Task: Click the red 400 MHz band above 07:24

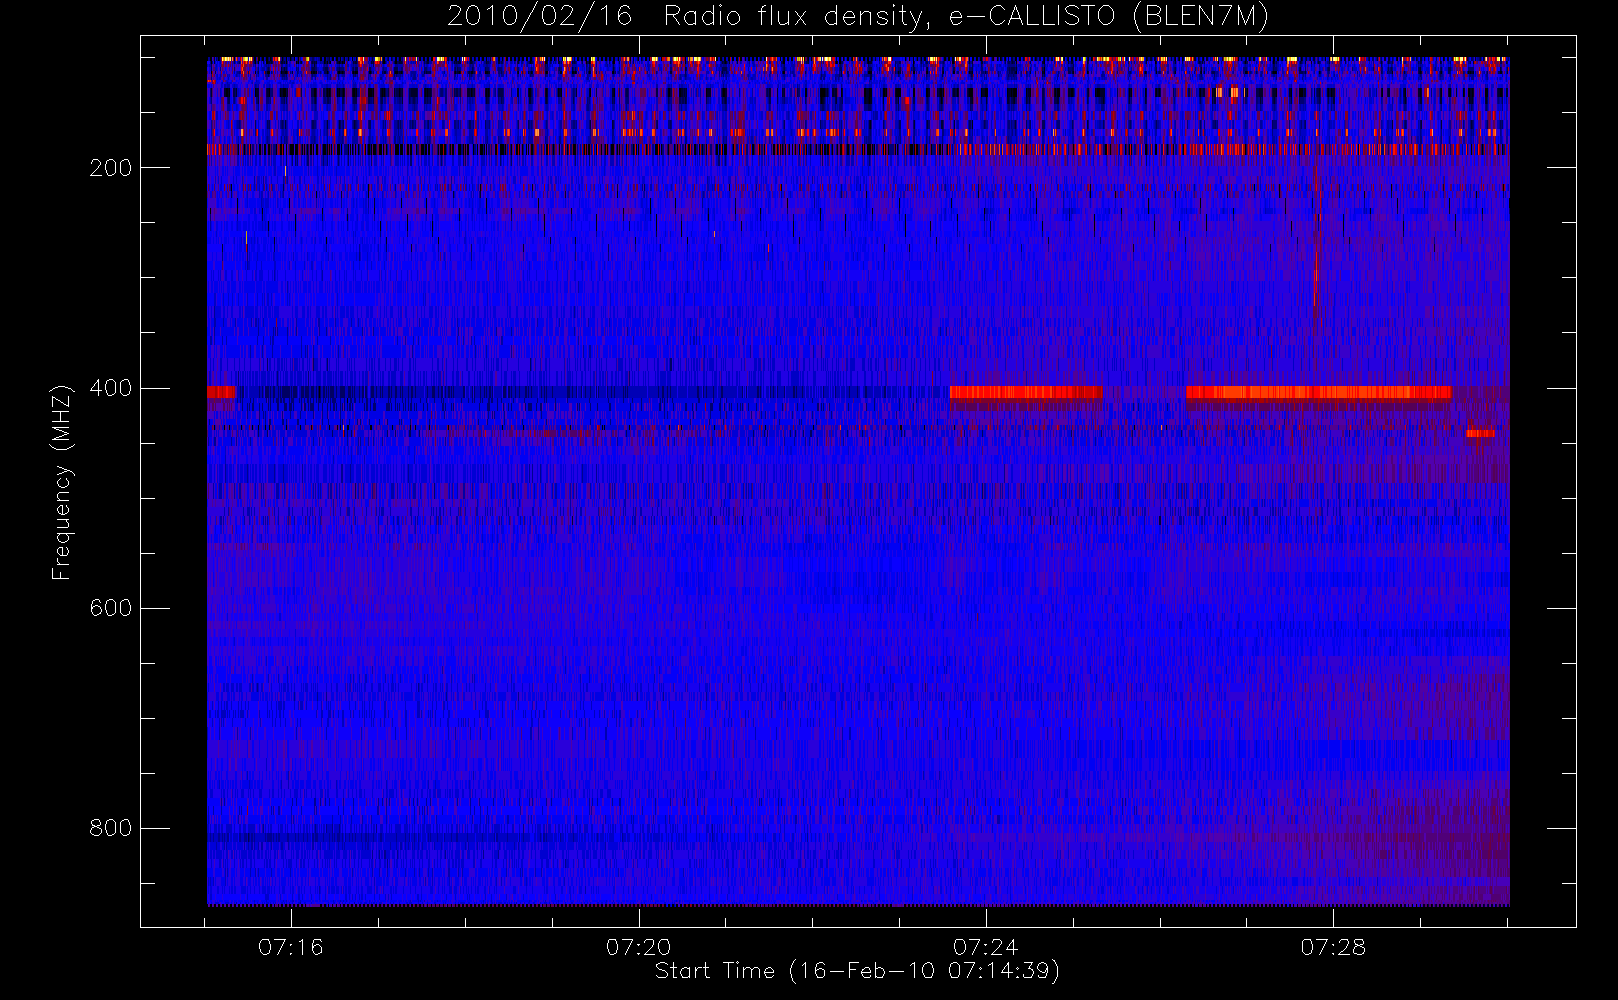Action: (x=1026, y=392)
